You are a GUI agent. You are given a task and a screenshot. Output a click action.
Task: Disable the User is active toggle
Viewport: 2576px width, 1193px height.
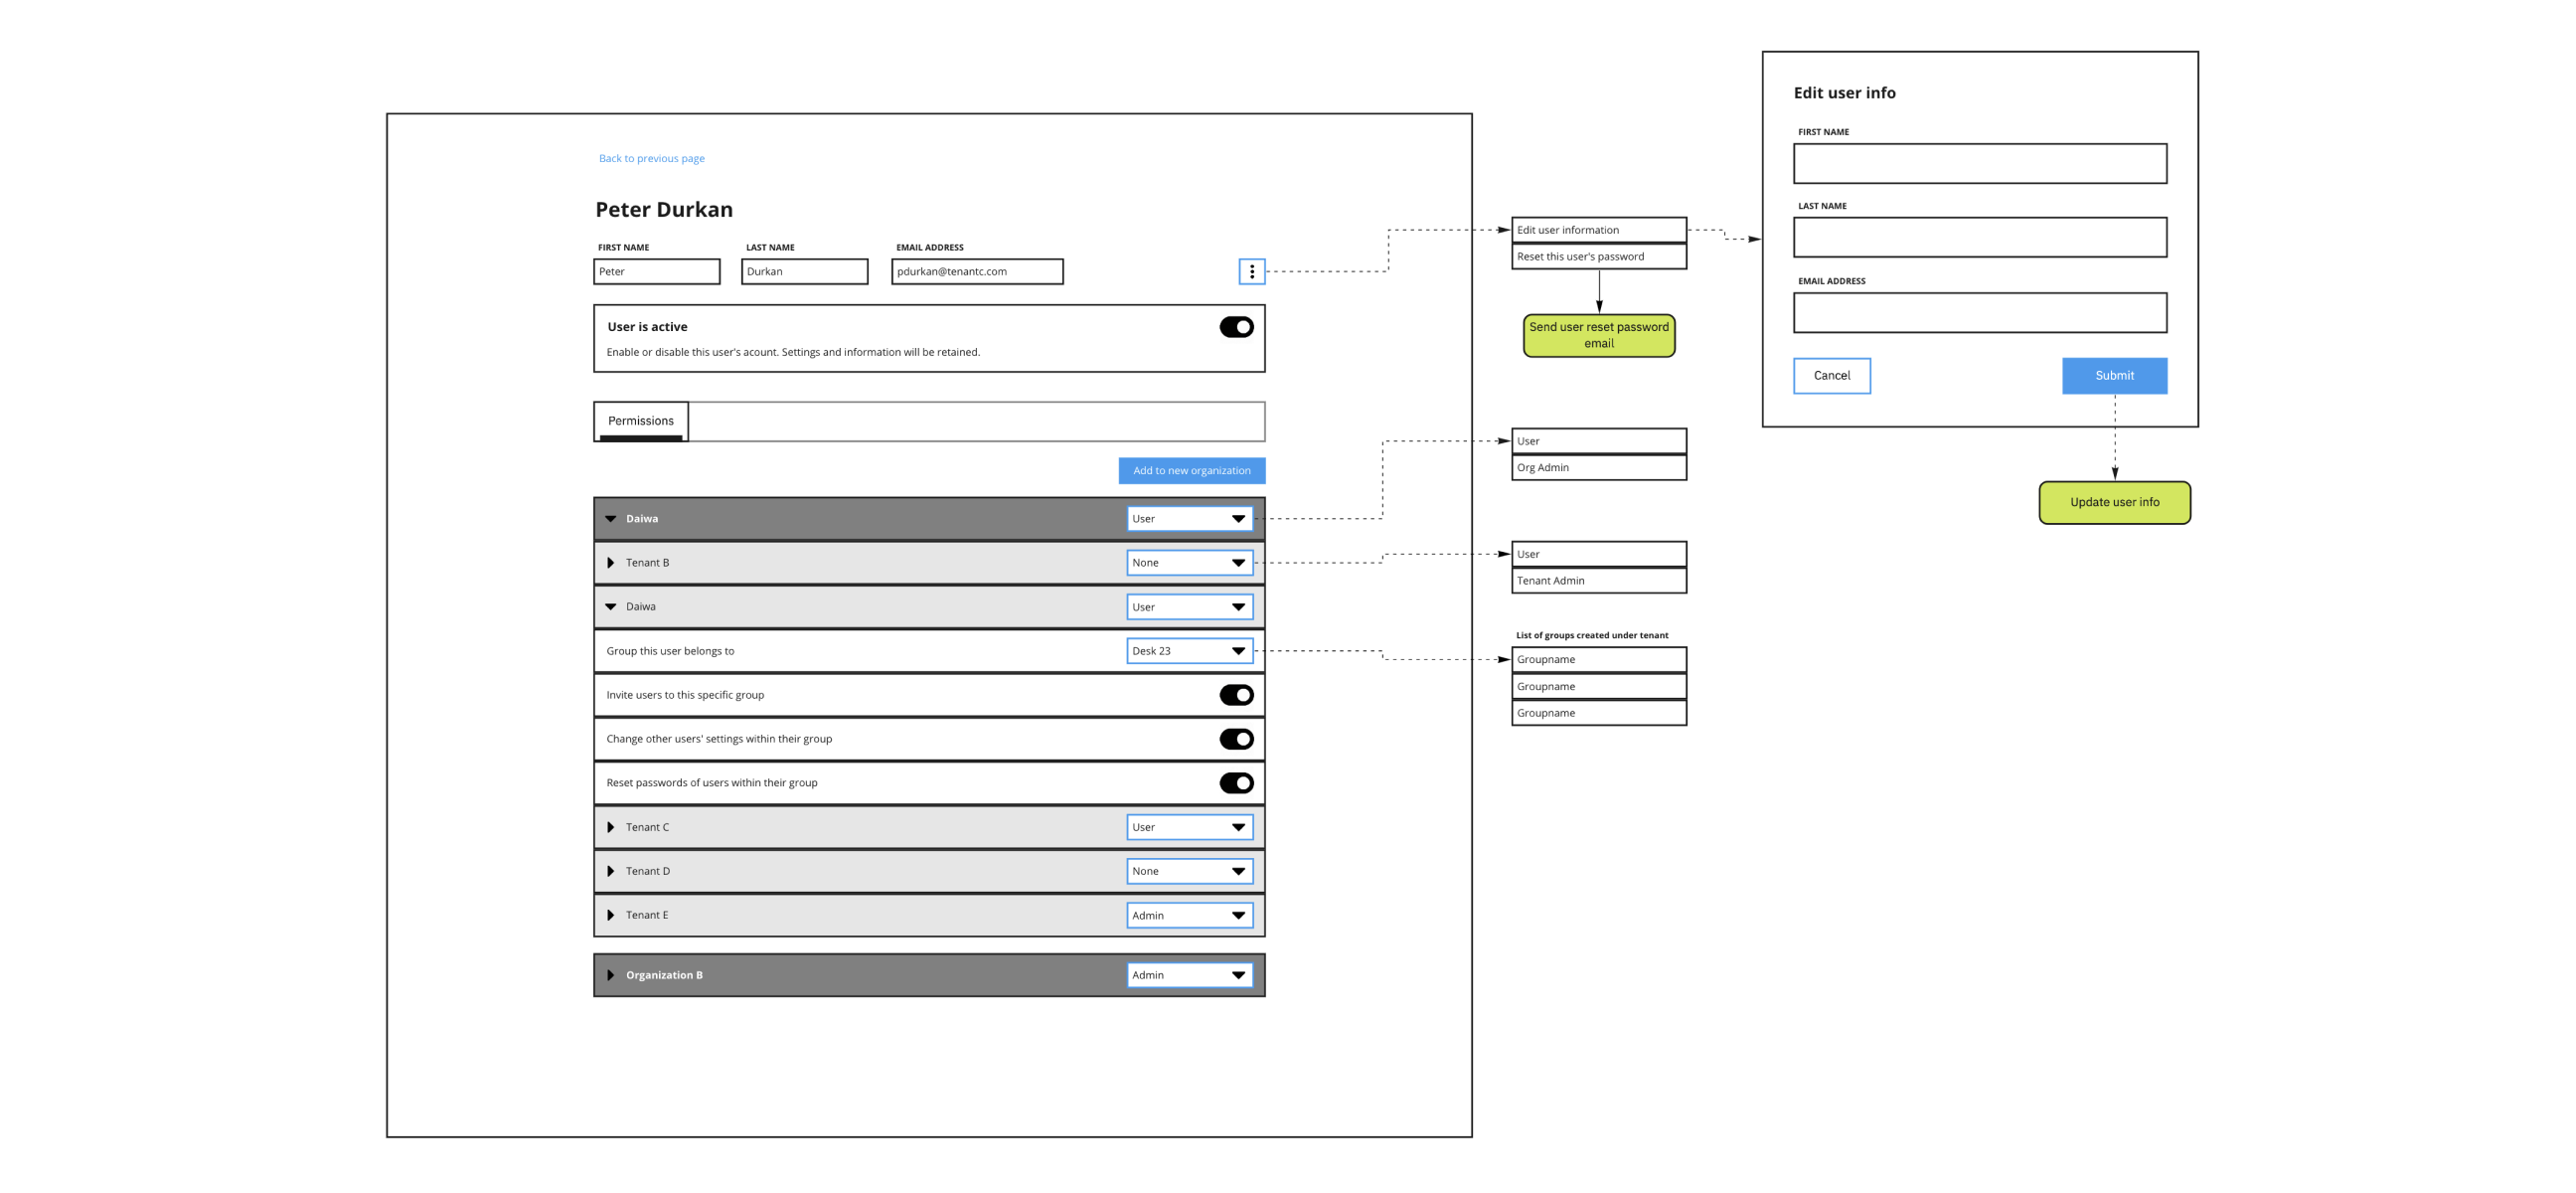pyautogui.click(x=1236, y=327)
